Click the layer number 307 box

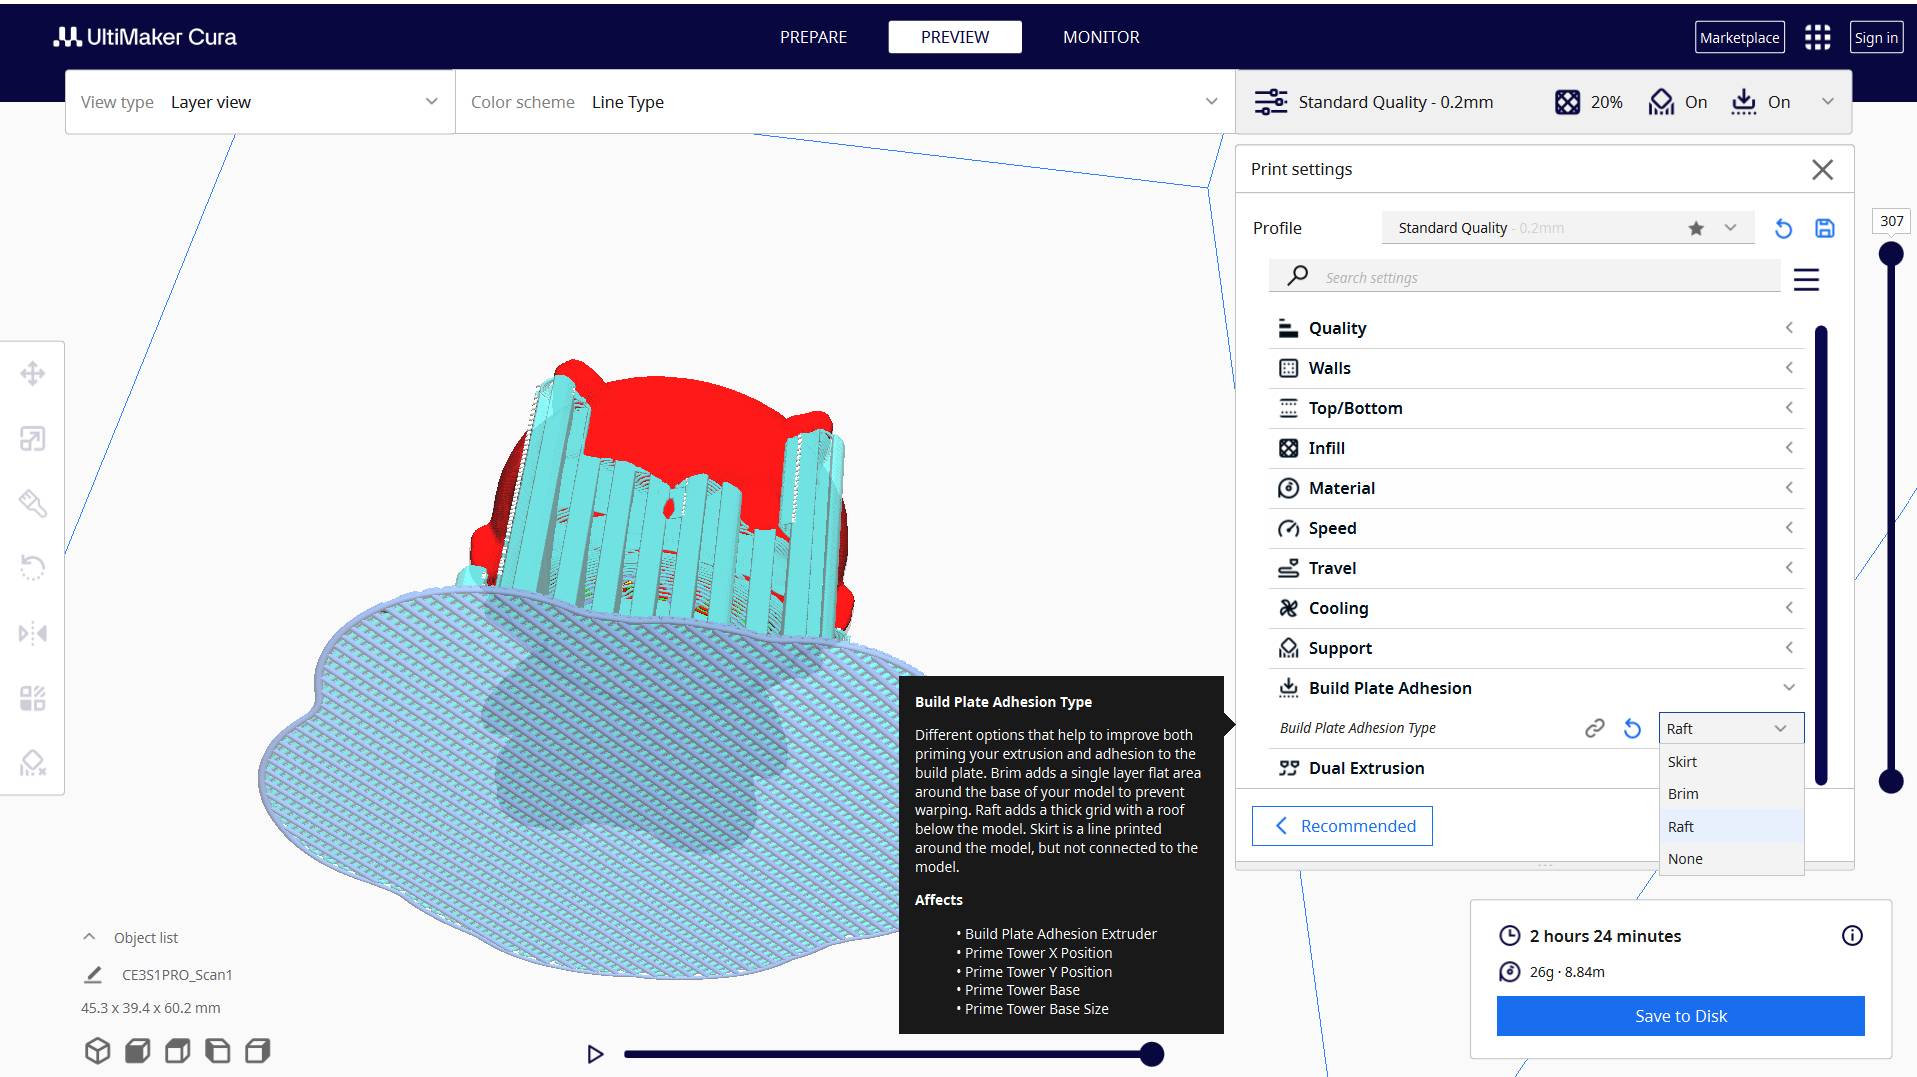1891,221
